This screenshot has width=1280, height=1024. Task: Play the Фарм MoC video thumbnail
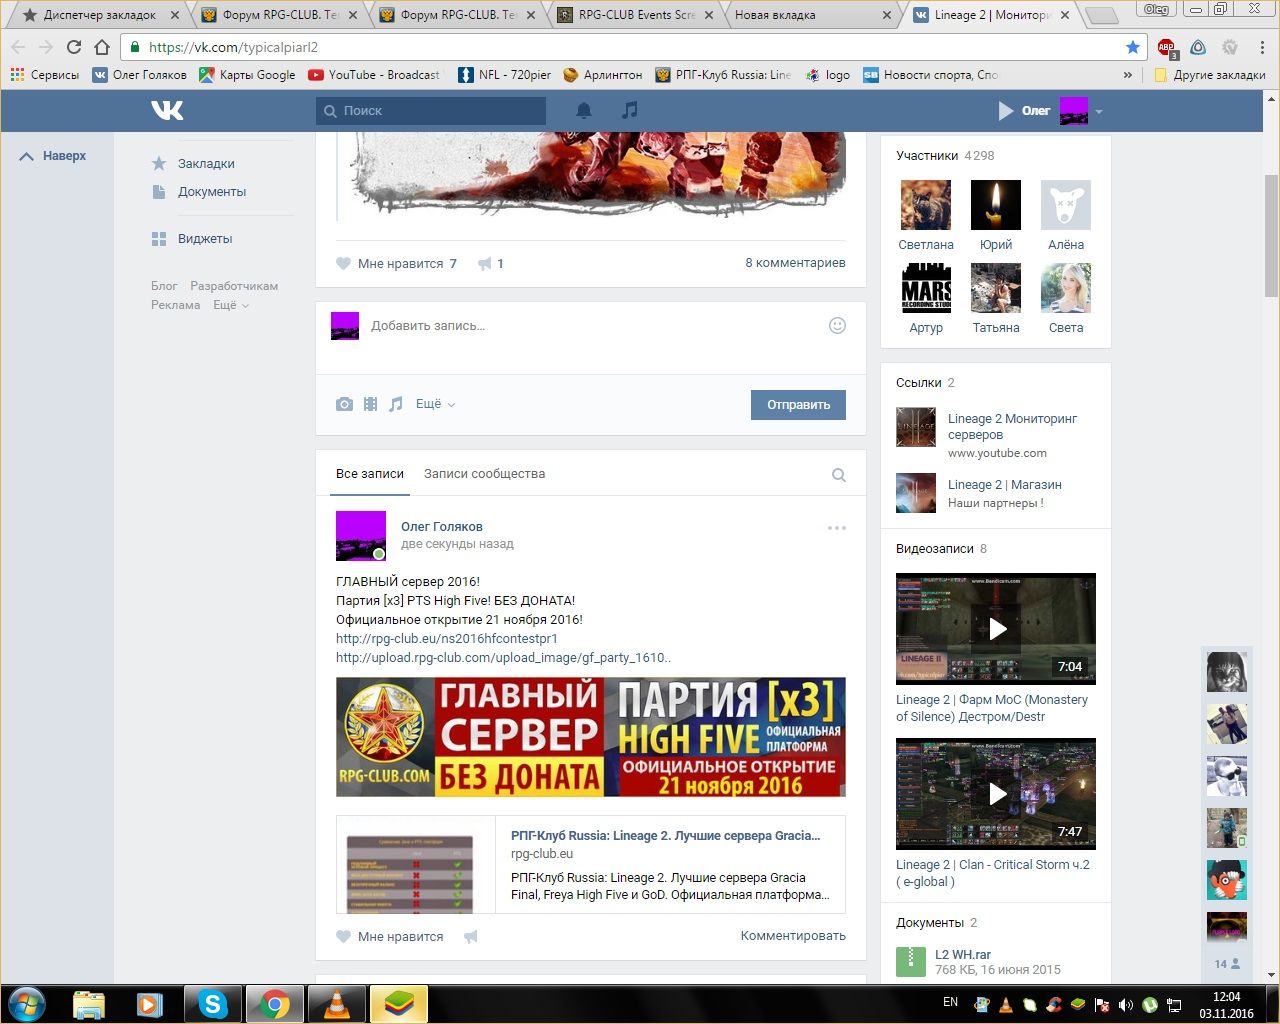tap(996, 629)
